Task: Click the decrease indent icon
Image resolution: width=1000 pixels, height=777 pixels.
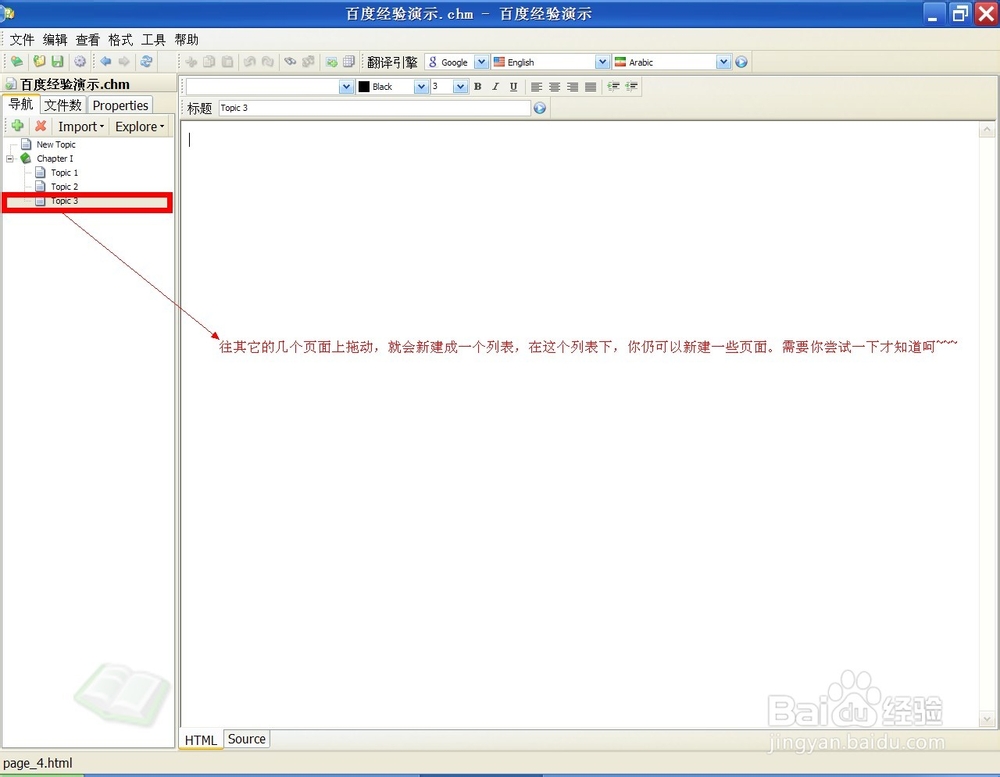Action: pos(614,87)
